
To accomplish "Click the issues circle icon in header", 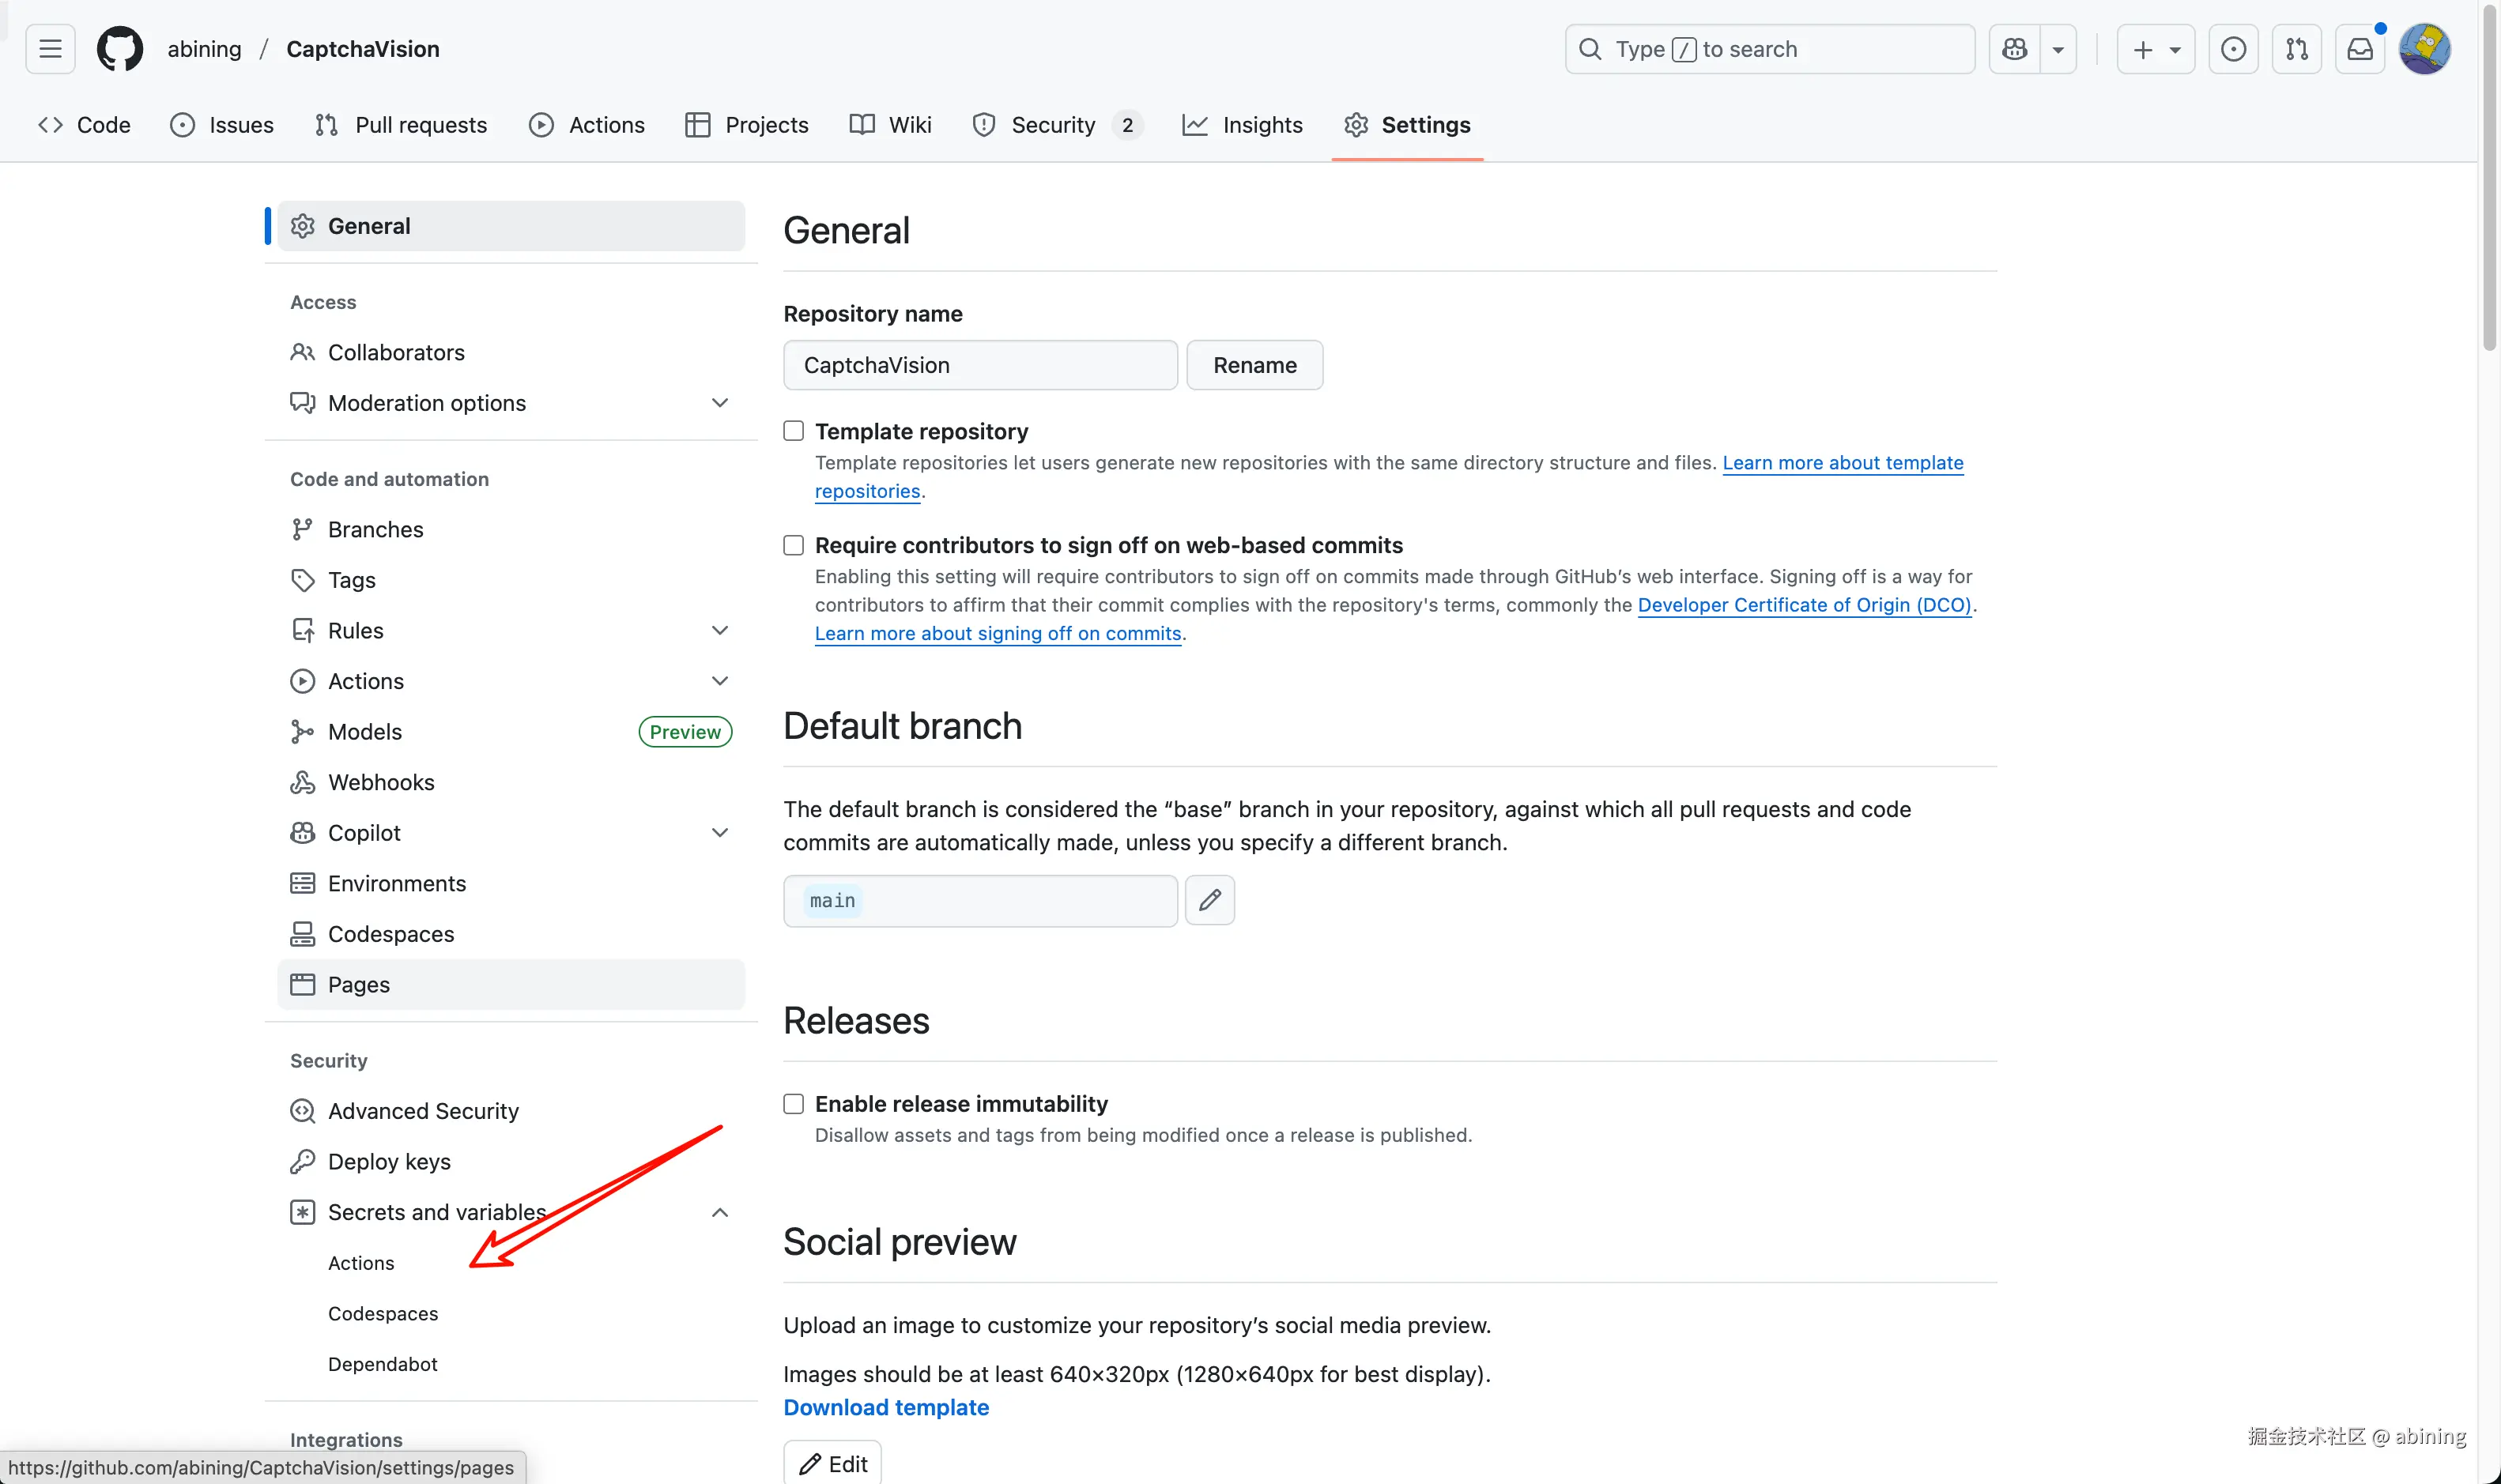I will click(2232, 49).
